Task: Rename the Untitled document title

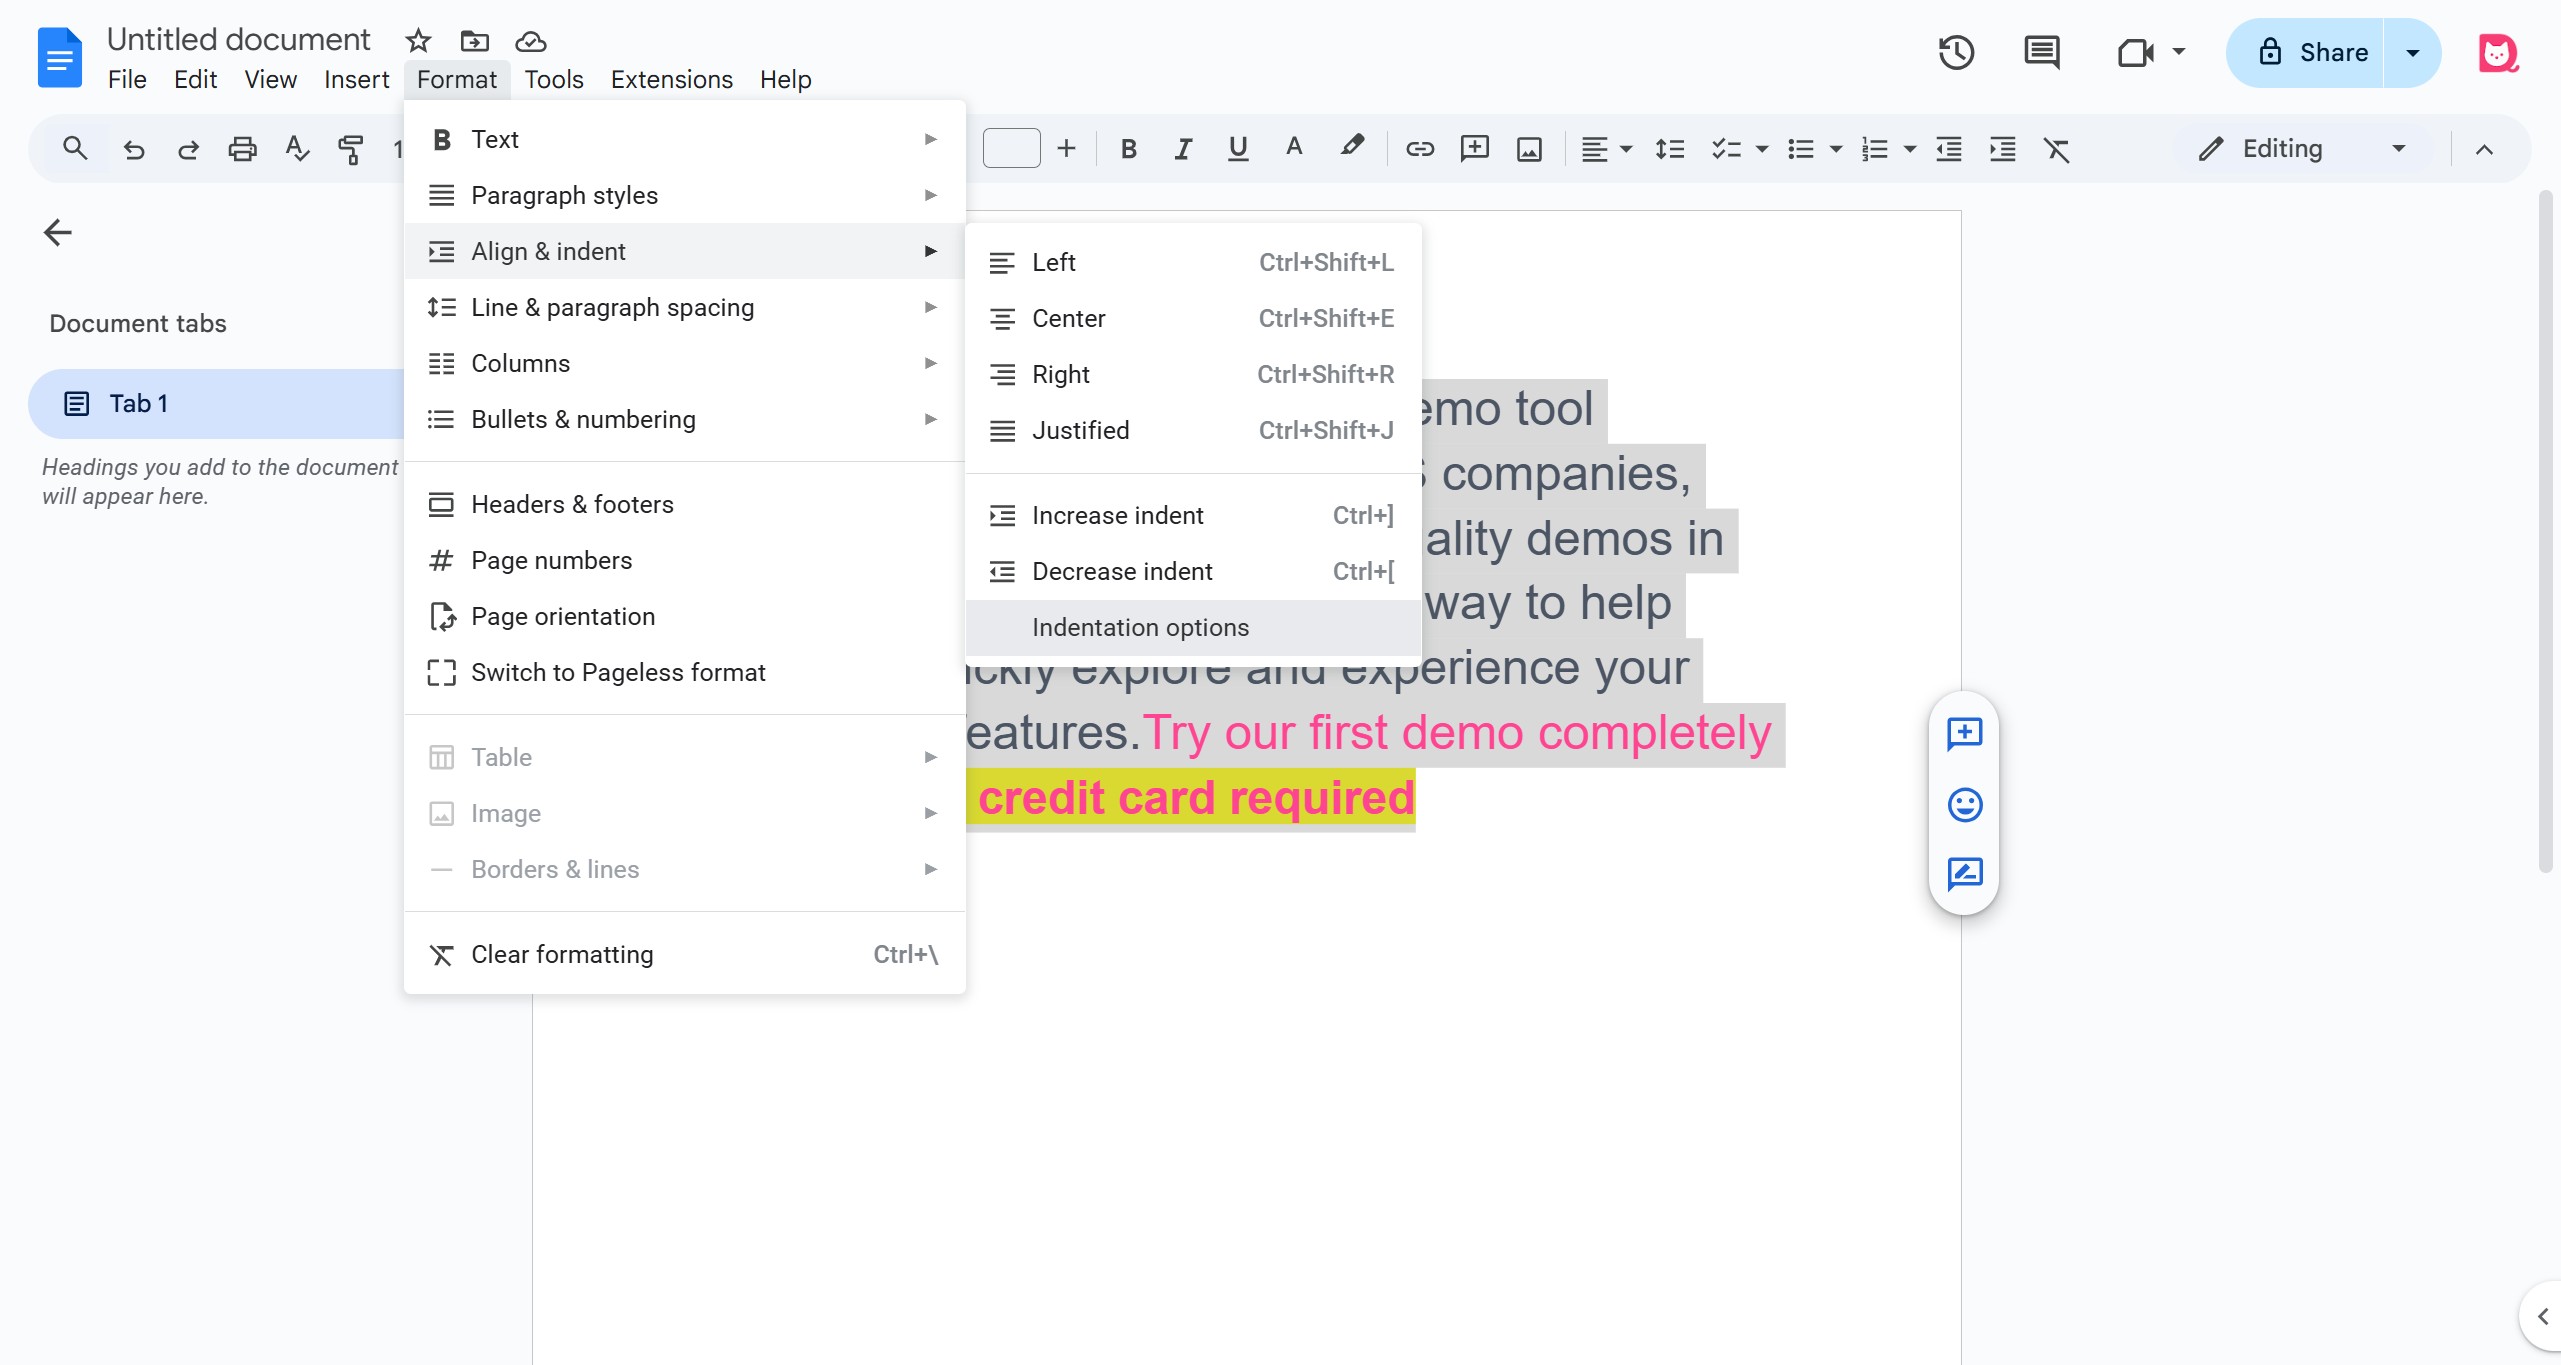Action: [238, 39]
